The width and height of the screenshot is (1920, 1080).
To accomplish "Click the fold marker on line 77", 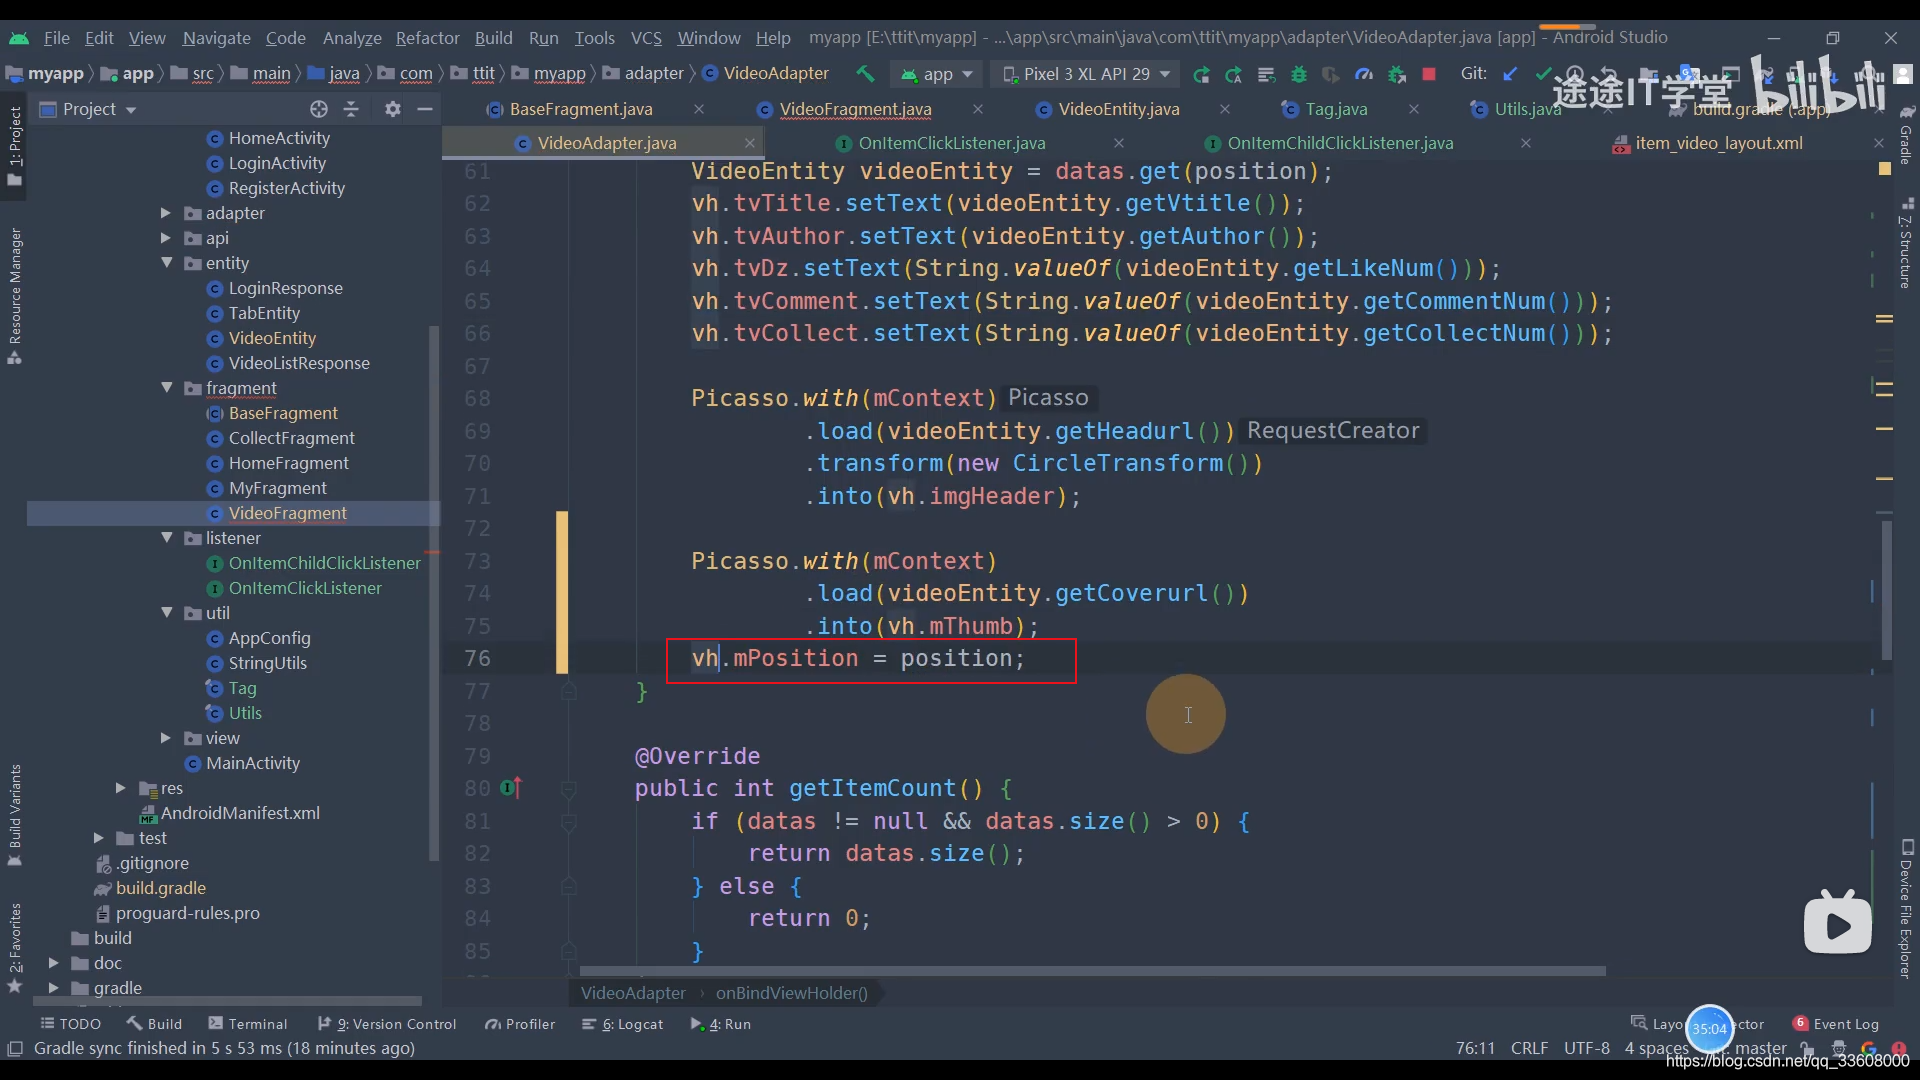I will [568, 691].
